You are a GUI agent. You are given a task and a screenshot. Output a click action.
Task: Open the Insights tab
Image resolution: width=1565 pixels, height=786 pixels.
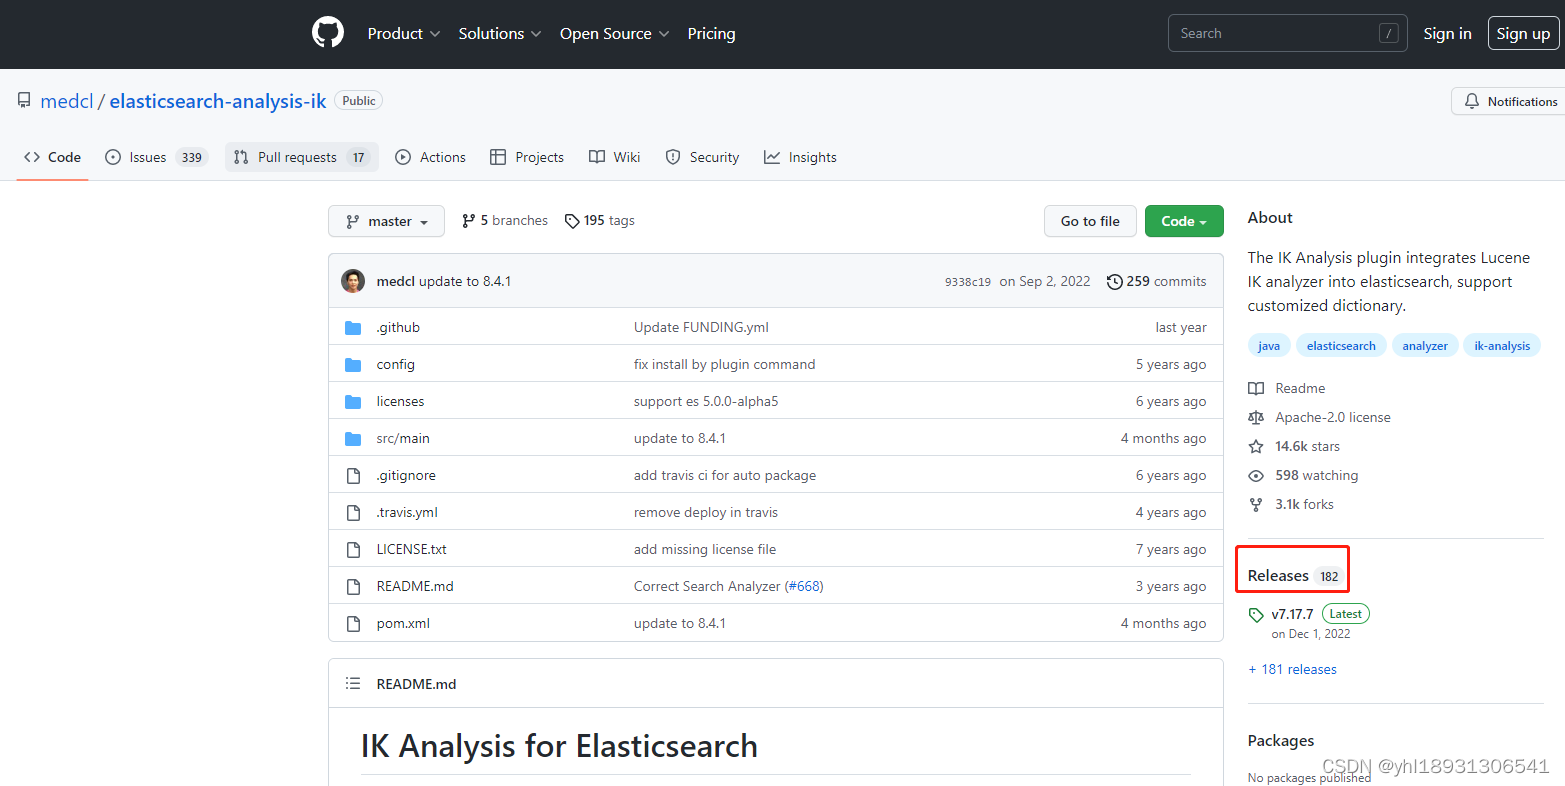pos(800,157)
